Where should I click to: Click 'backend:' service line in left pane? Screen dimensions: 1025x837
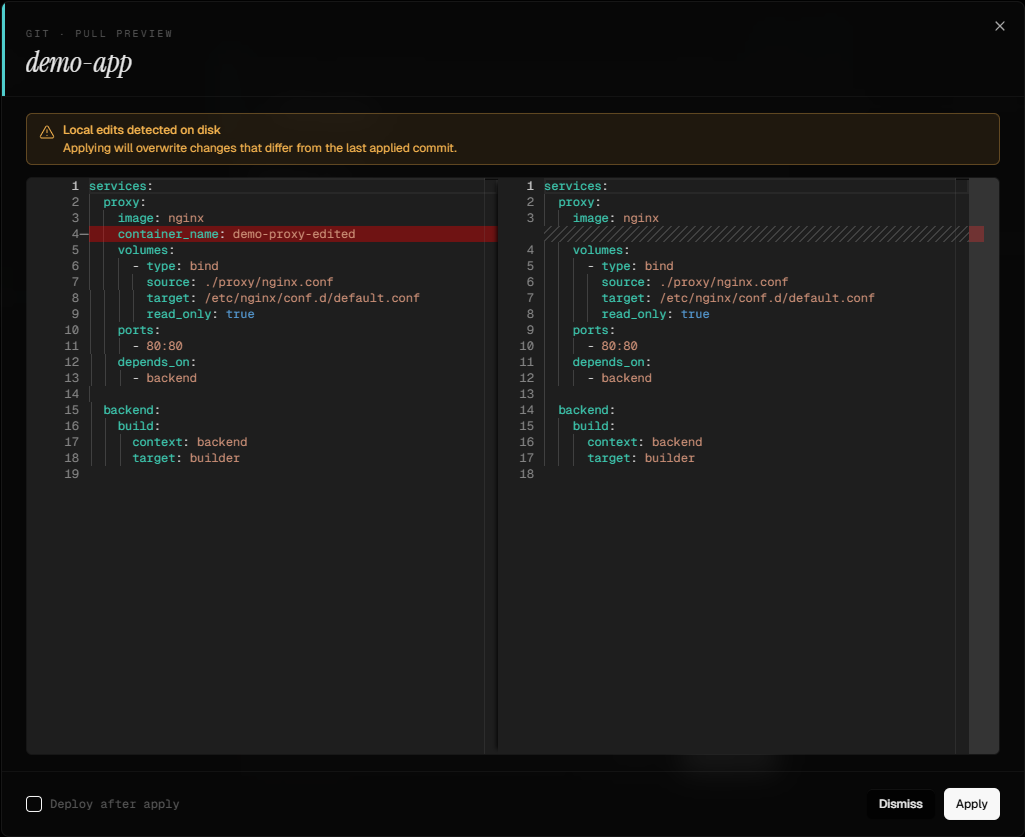coord(131,410)
